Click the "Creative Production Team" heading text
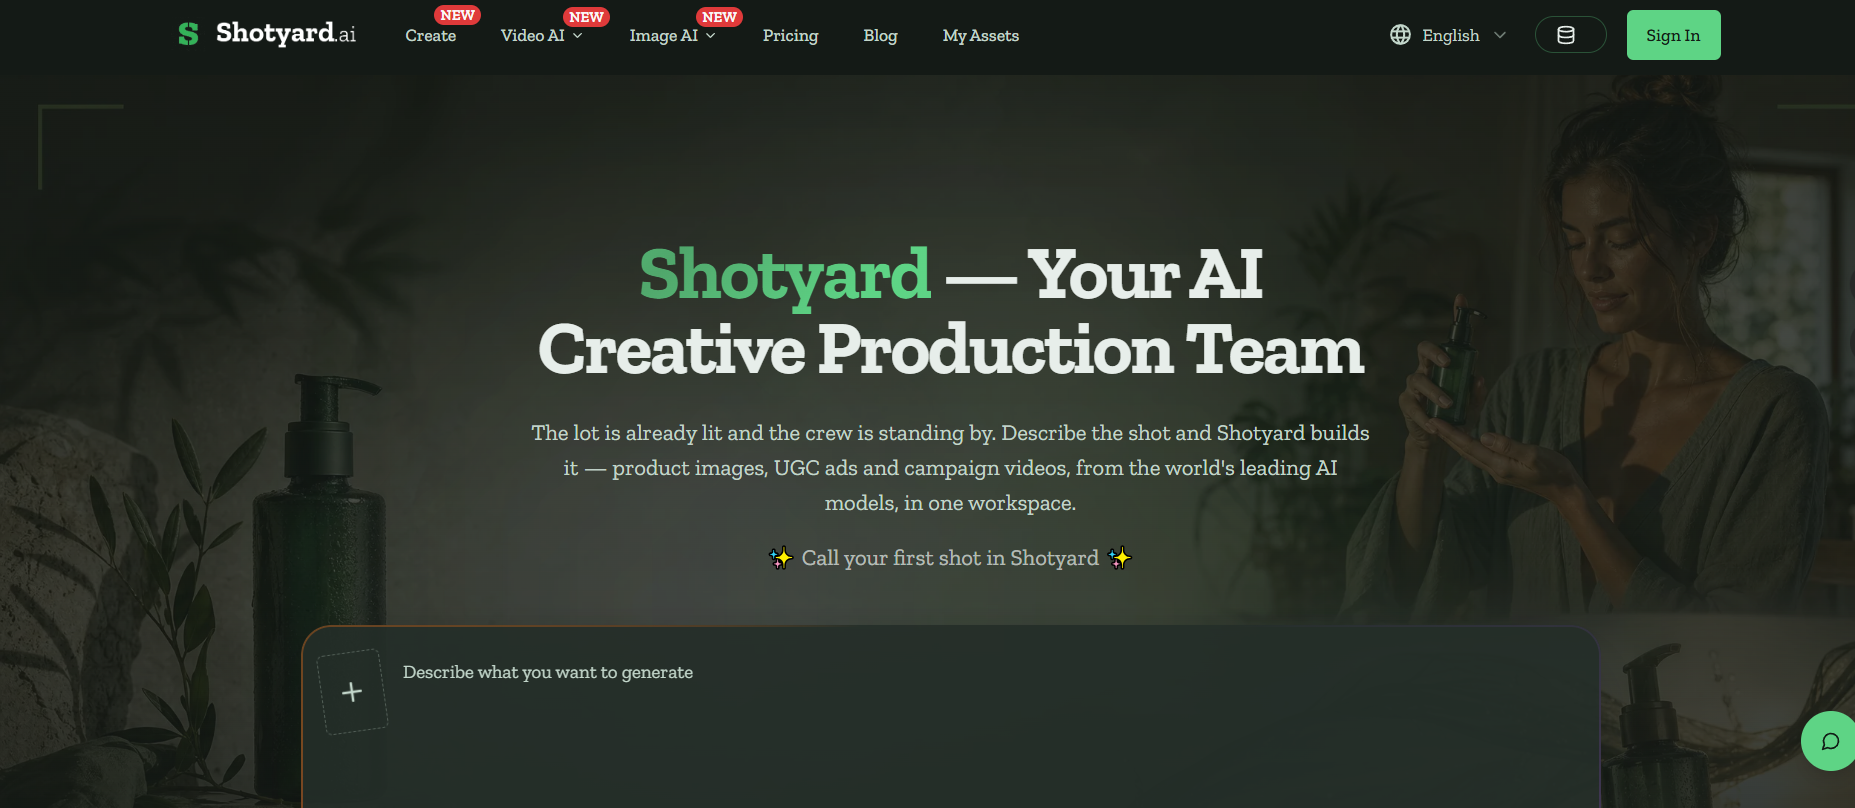 coord(951,350)
